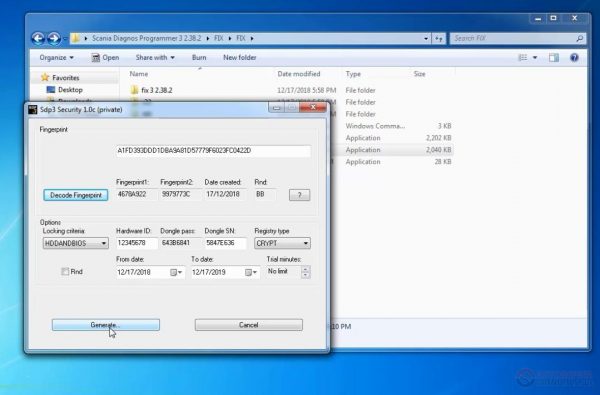
Task: Open the To date calendar picker
Action: [251, 273]
